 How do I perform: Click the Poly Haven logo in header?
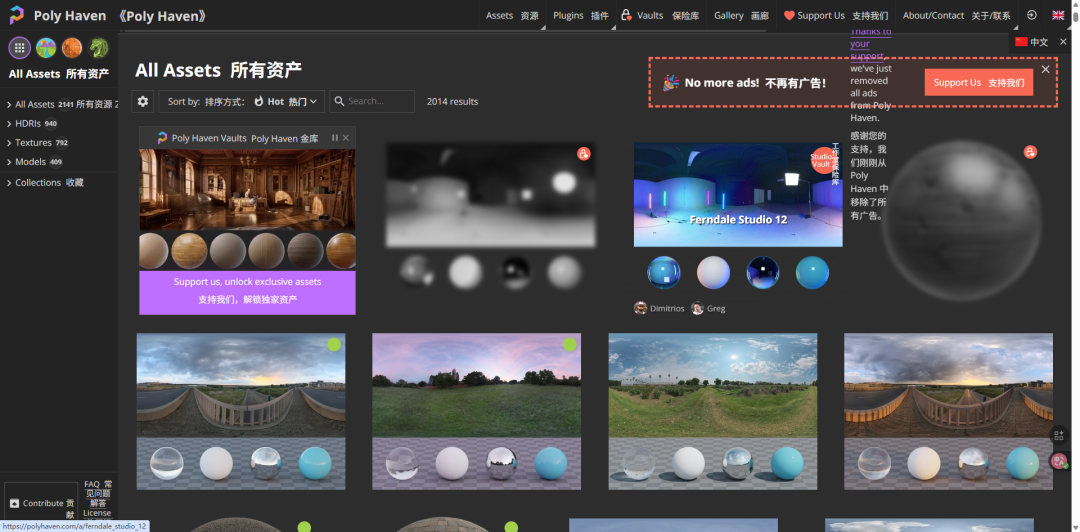click(17, 15)
